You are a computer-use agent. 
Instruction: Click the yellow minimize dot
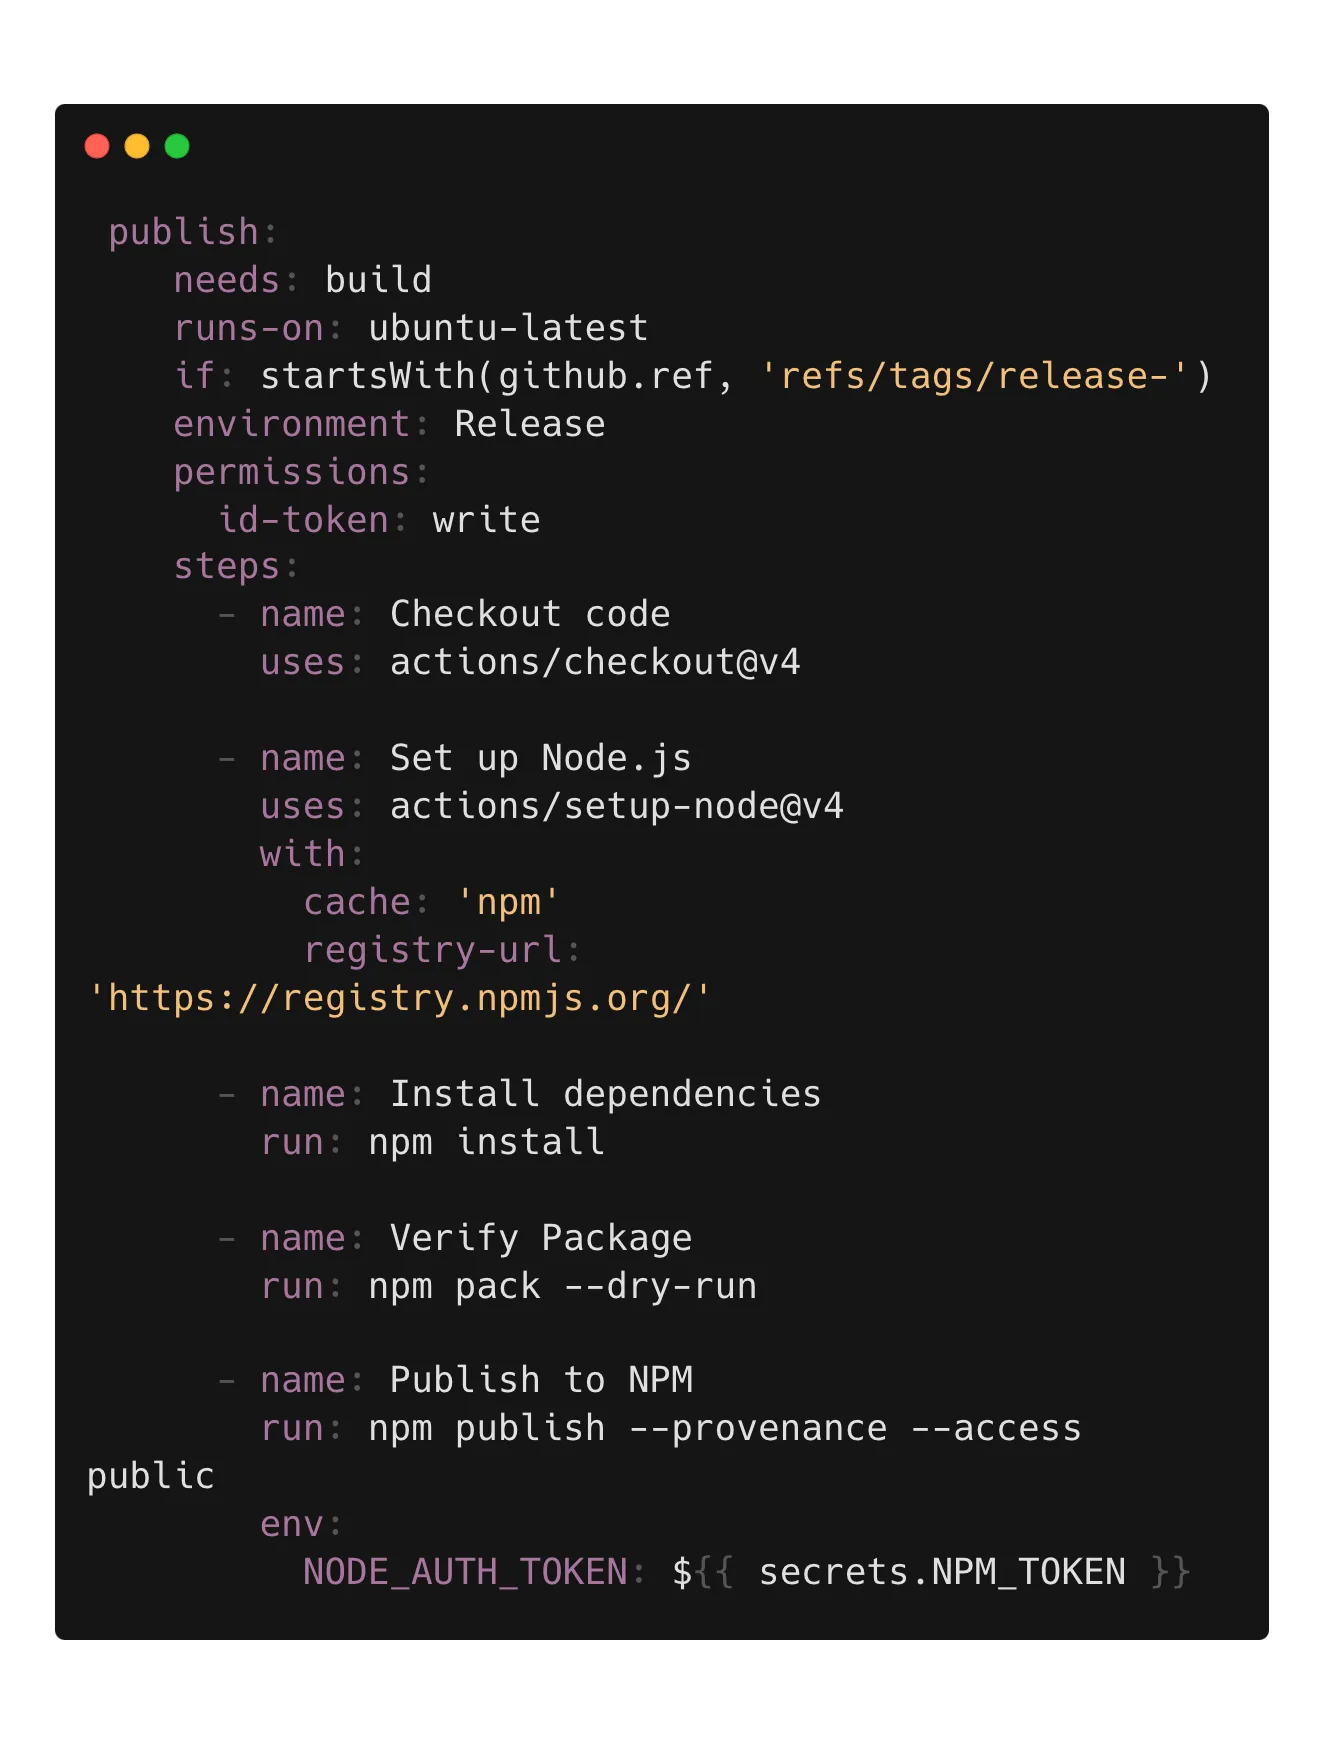pos(137,146)
